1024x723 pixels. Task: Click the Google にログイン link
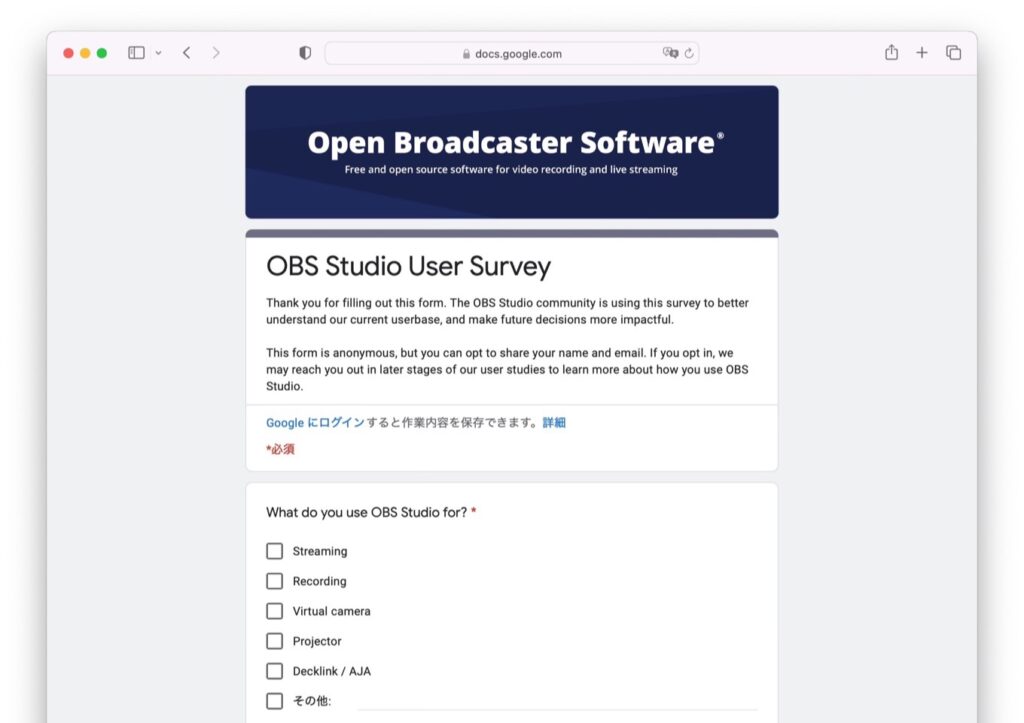[318, 422]
